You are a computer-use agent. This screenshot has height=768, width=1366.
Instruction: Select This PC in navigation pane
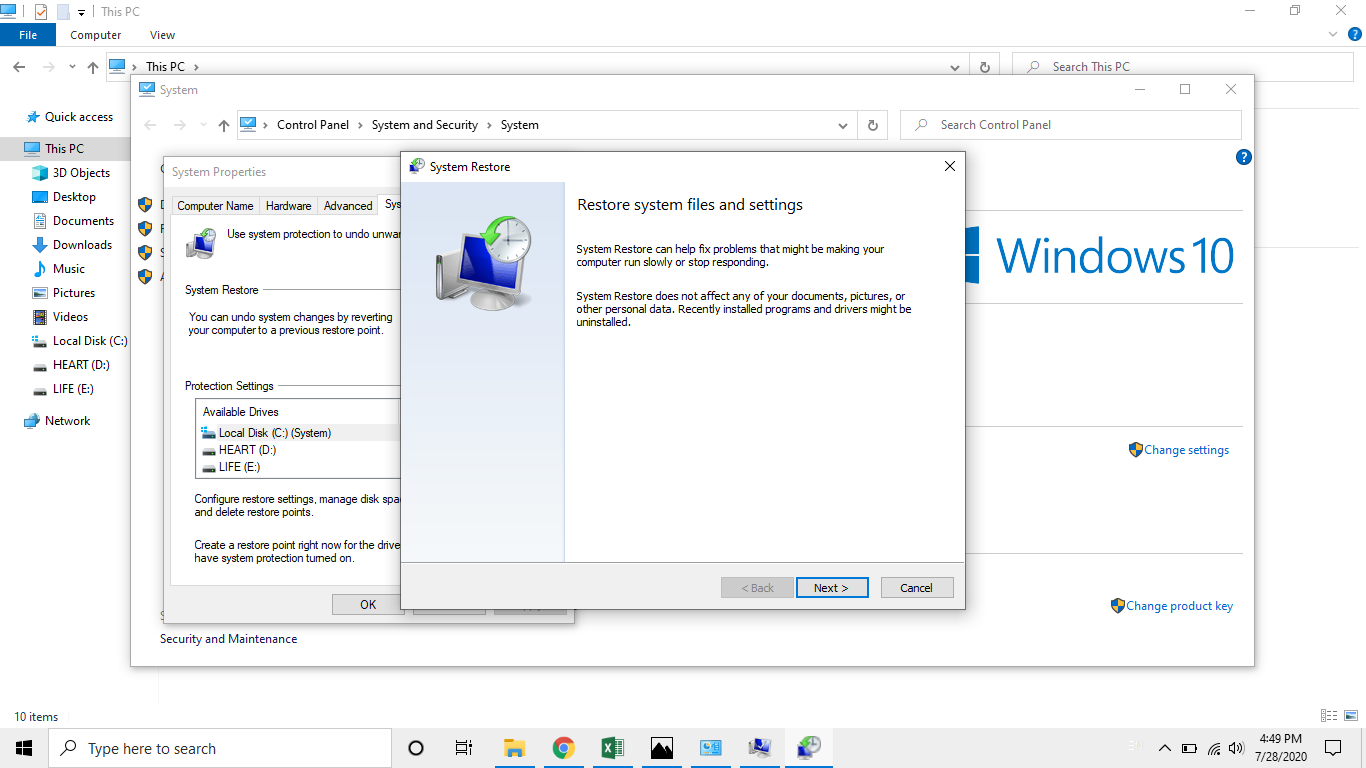tap(64, 149)
